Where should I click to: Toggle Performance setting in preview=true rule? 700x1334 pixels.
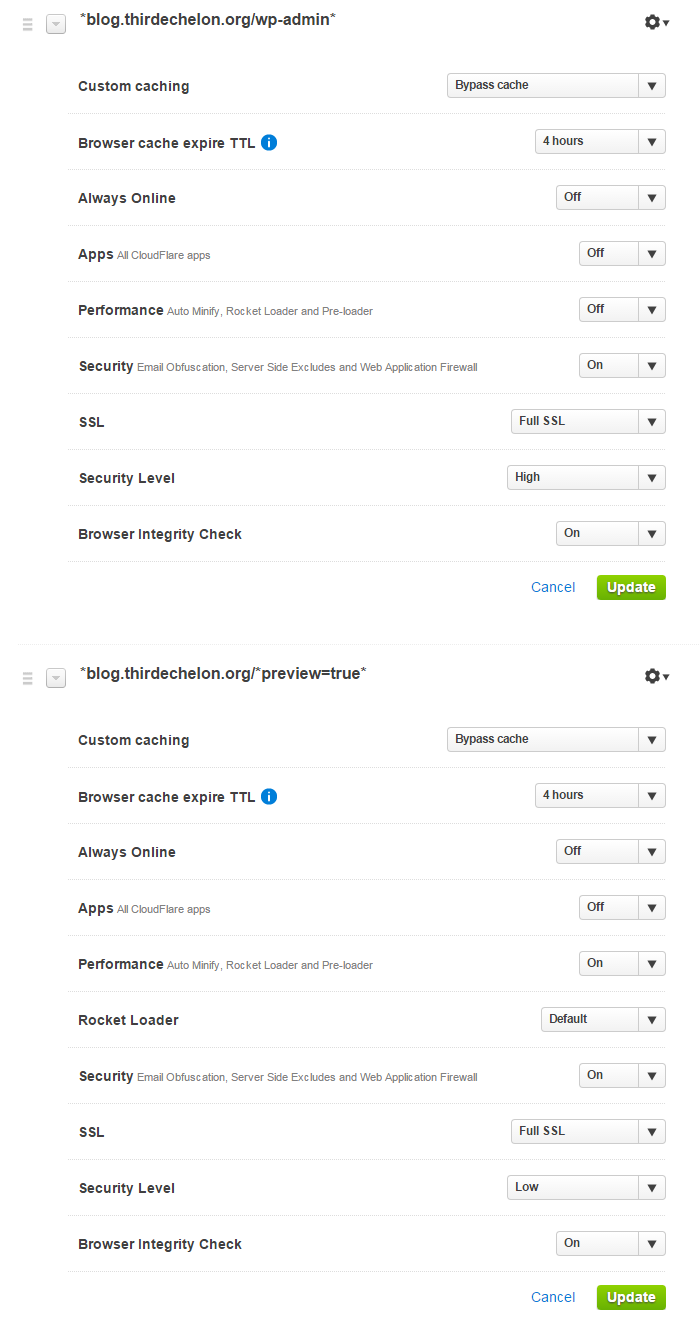[x=622, y=963]
